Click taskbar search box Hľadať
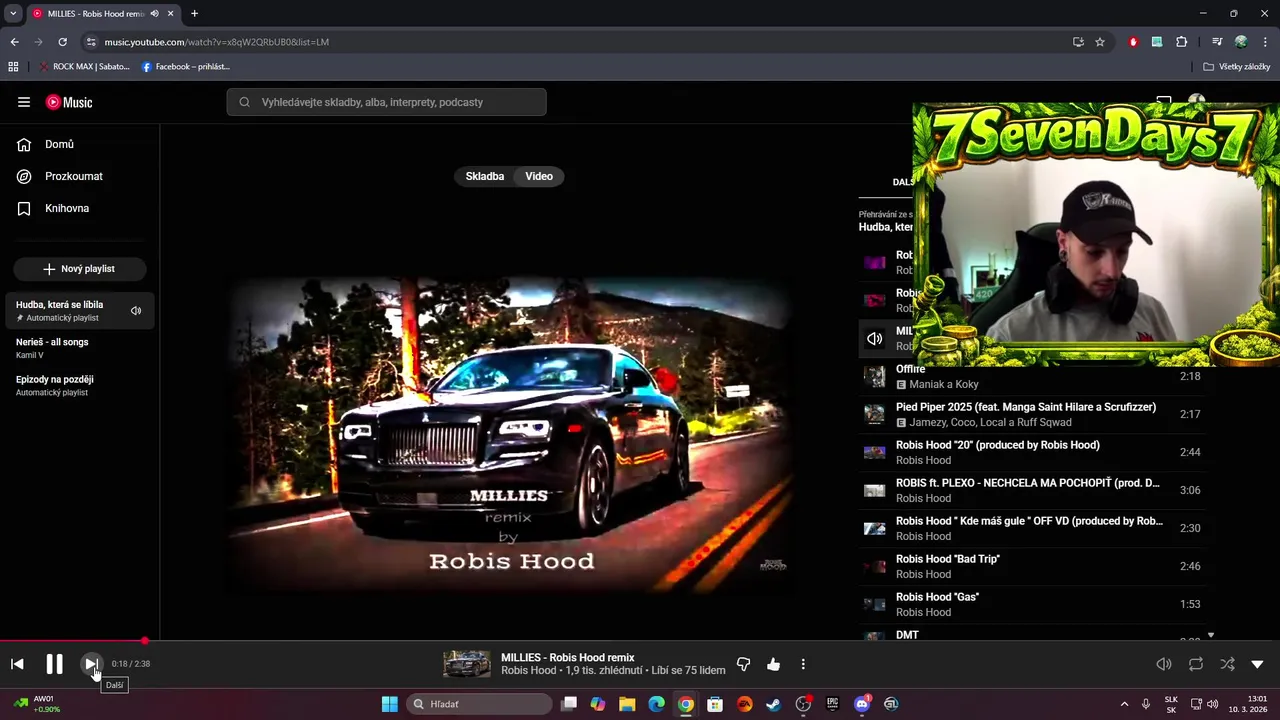The width and height of the screenshot is (1280, 720). 480,704
